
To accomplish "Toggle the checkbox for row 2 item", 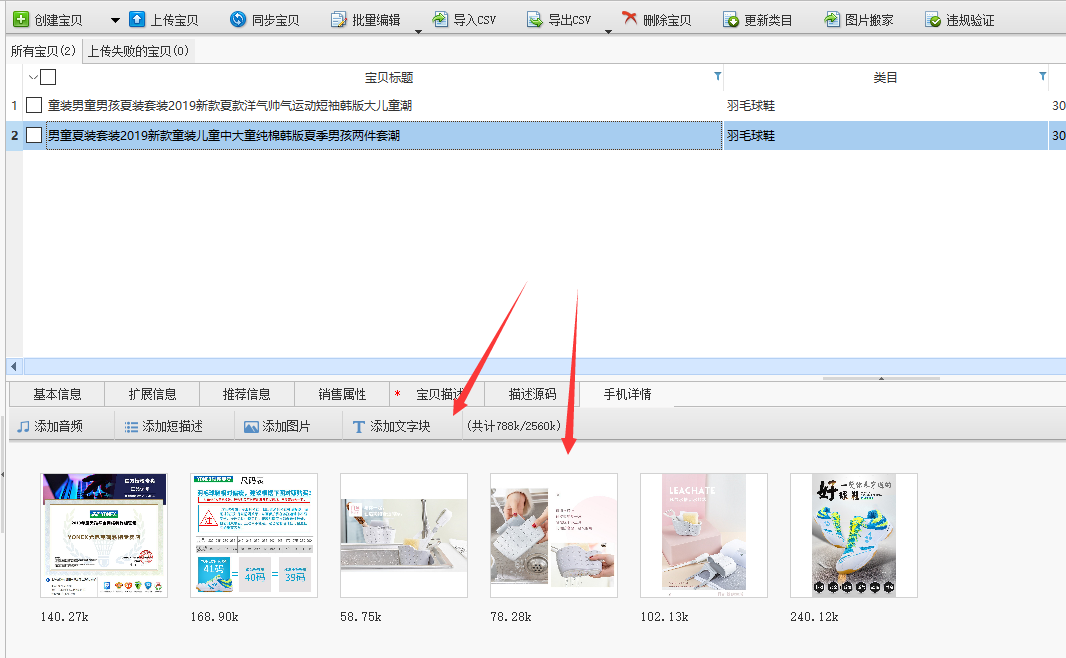I will [x=35, y=135].
